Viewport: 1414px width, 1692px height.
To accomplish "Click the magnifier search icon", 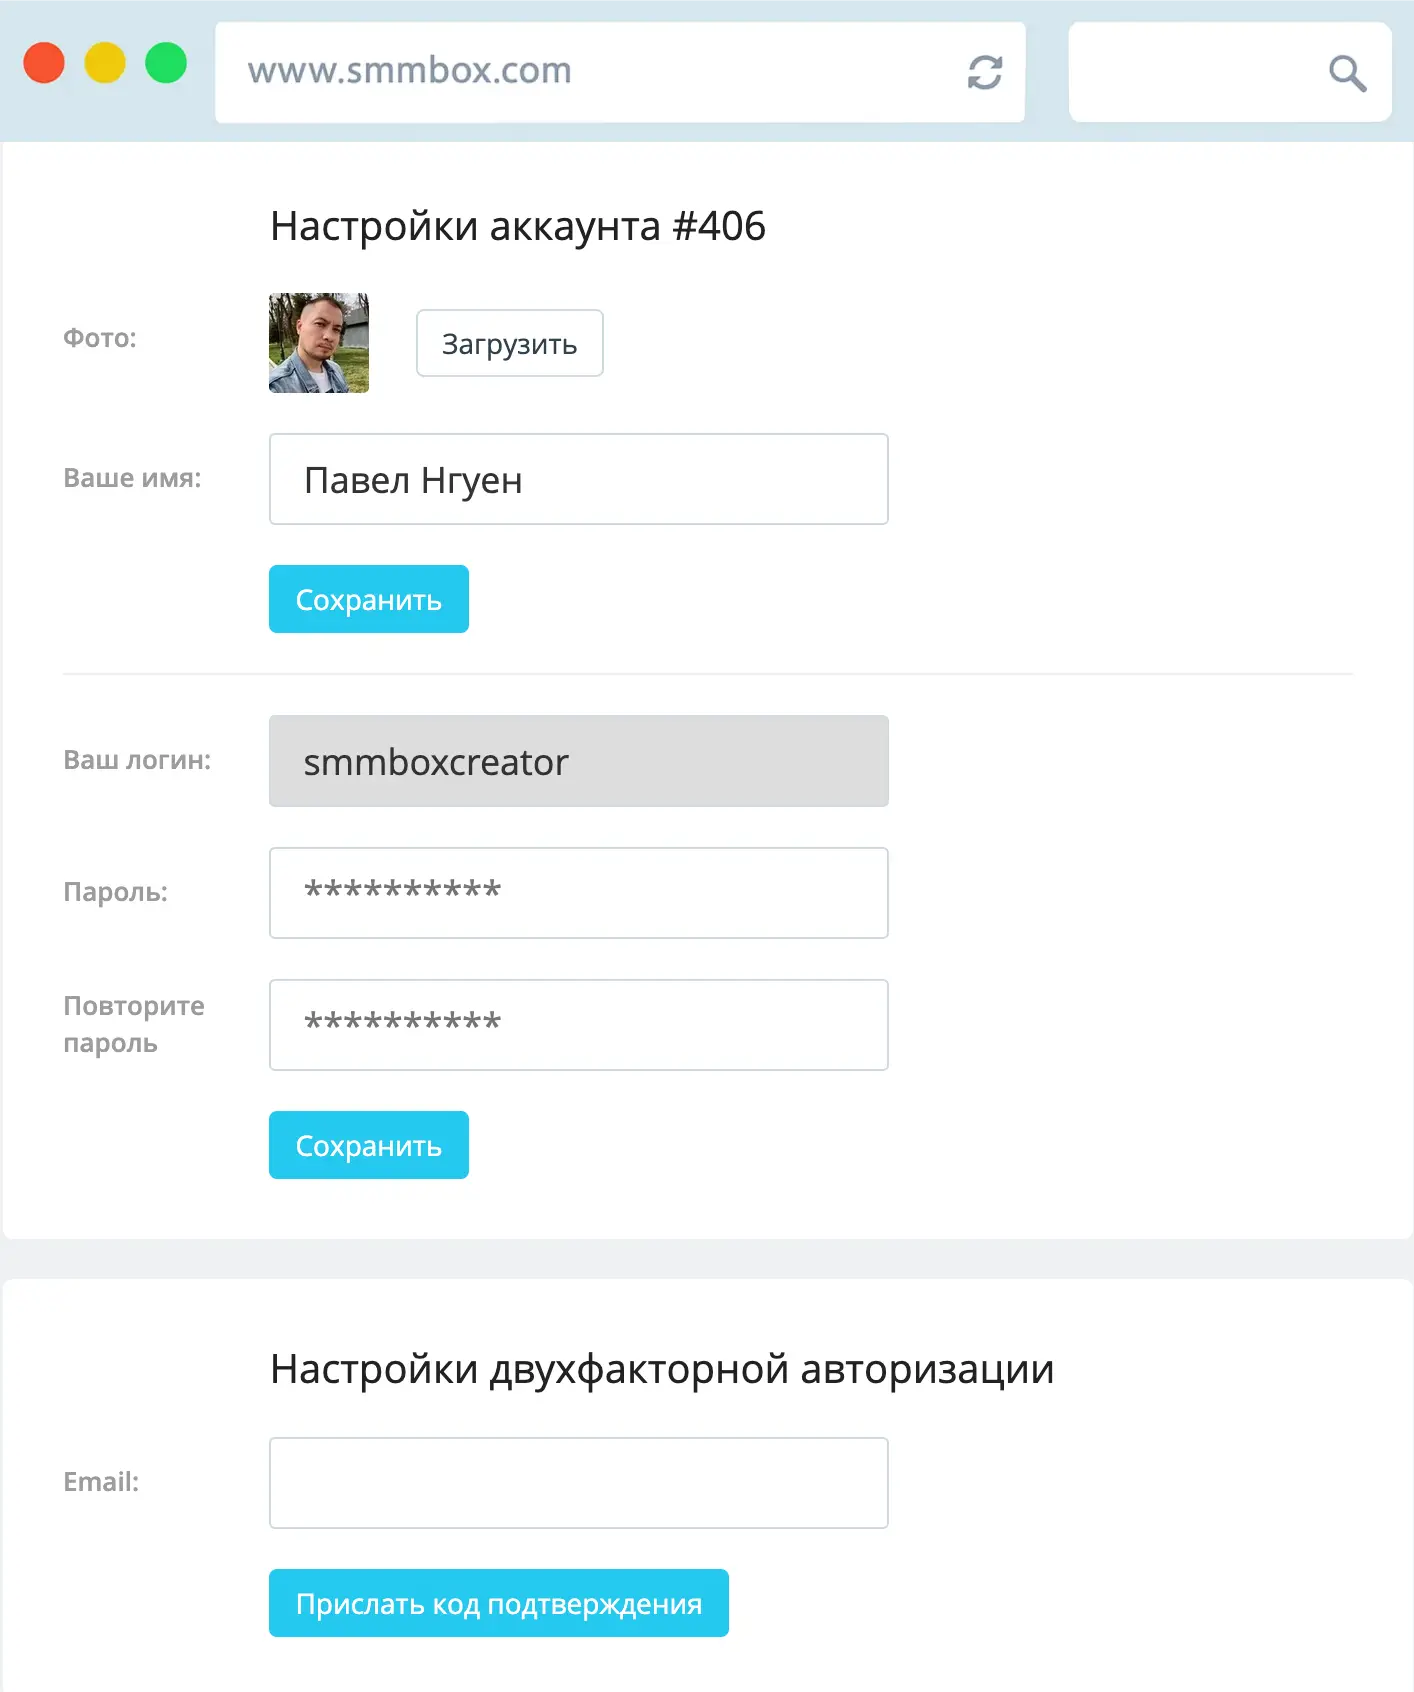I will click(x=1347, y=73).
